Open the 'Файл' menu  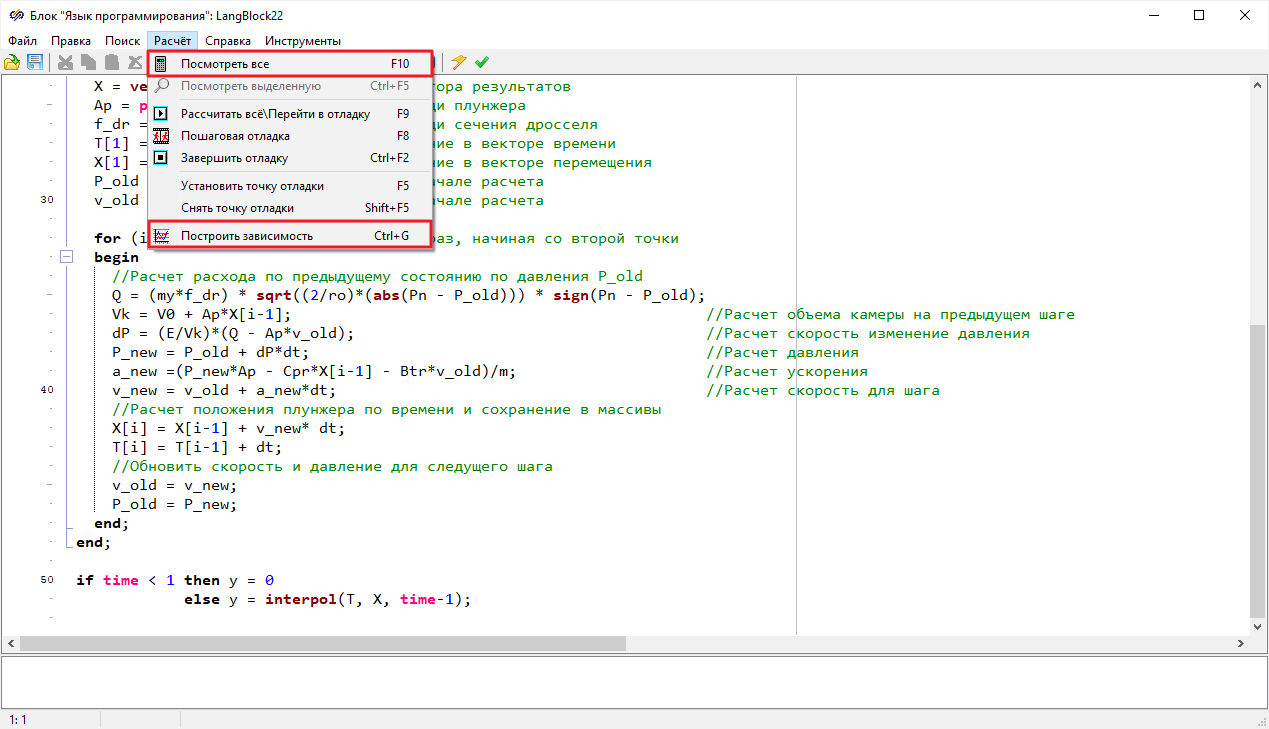click(x=22, y=41)
